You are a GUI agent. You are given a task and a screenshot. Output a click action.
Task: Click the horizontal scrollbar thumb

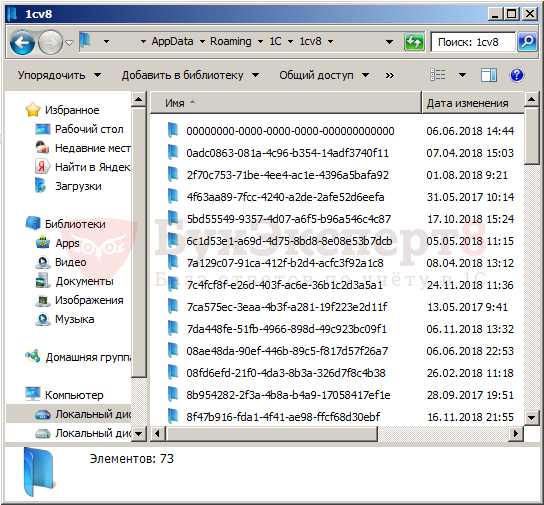pos(271,434)
